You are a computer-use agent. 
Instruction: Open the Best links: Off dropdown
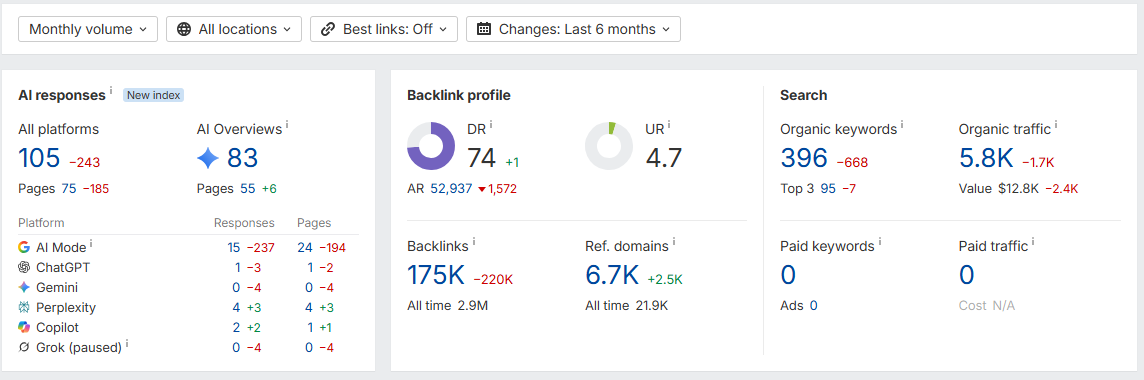pyautogui.click(x=384, y=29)
